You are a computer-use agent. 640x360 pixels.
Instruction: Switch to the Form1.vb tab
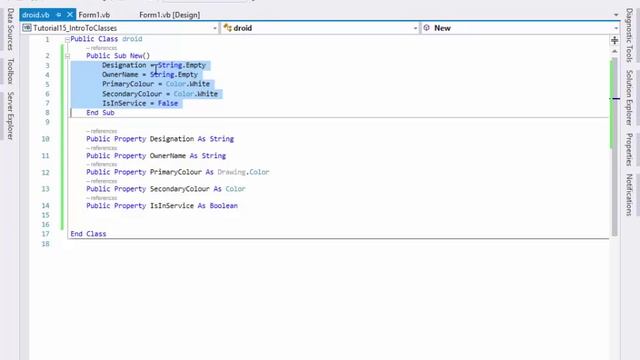point(94,15)
